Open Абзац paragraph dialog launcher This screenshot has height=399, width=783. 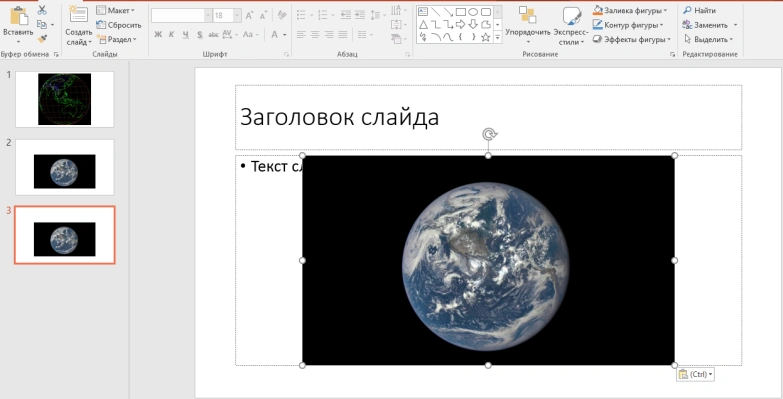click(408, 54)
